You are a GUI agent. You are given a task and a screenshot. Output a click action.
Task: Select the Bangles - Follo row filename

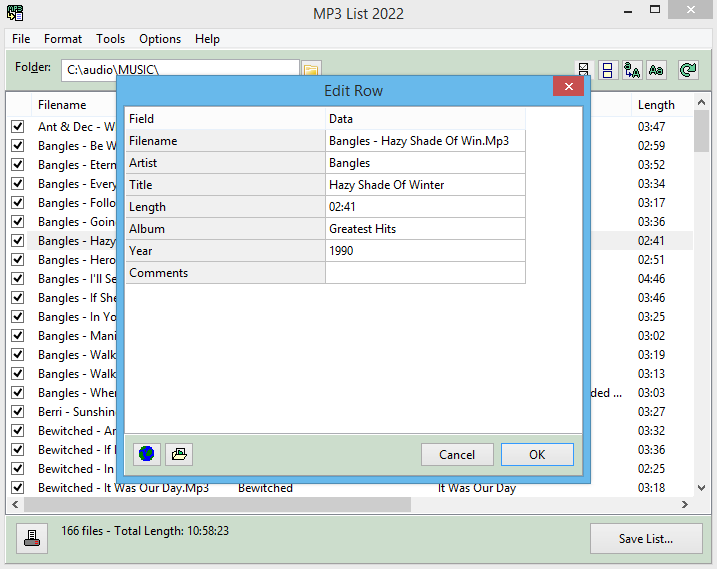[x=77, y=203]
